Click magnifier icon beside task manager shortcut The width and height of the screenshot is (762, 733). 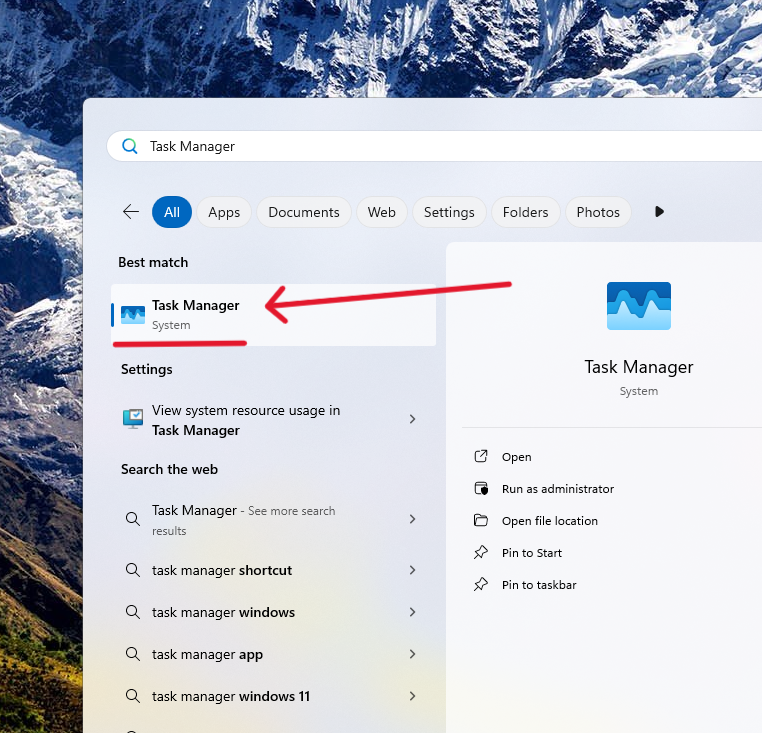click(133, 570)
